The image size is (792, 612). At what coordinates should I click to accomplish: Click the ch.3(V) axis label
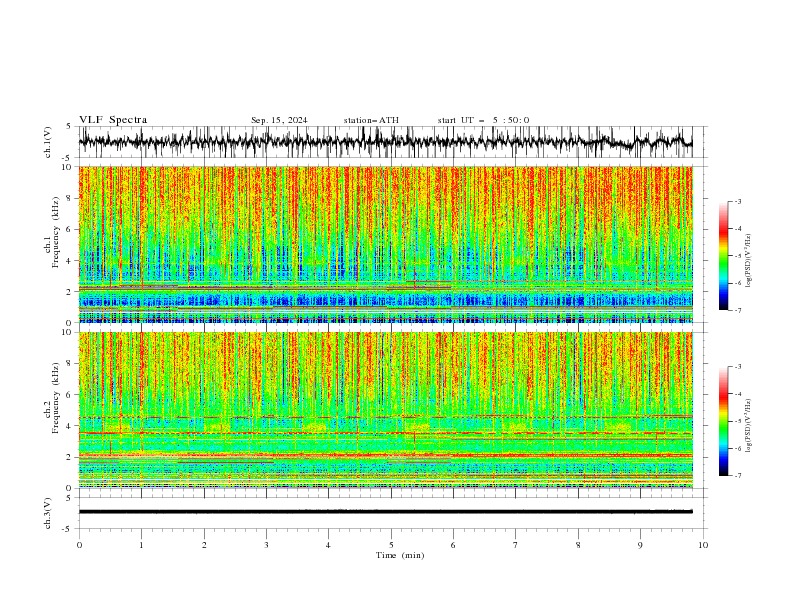click(48, 513)
